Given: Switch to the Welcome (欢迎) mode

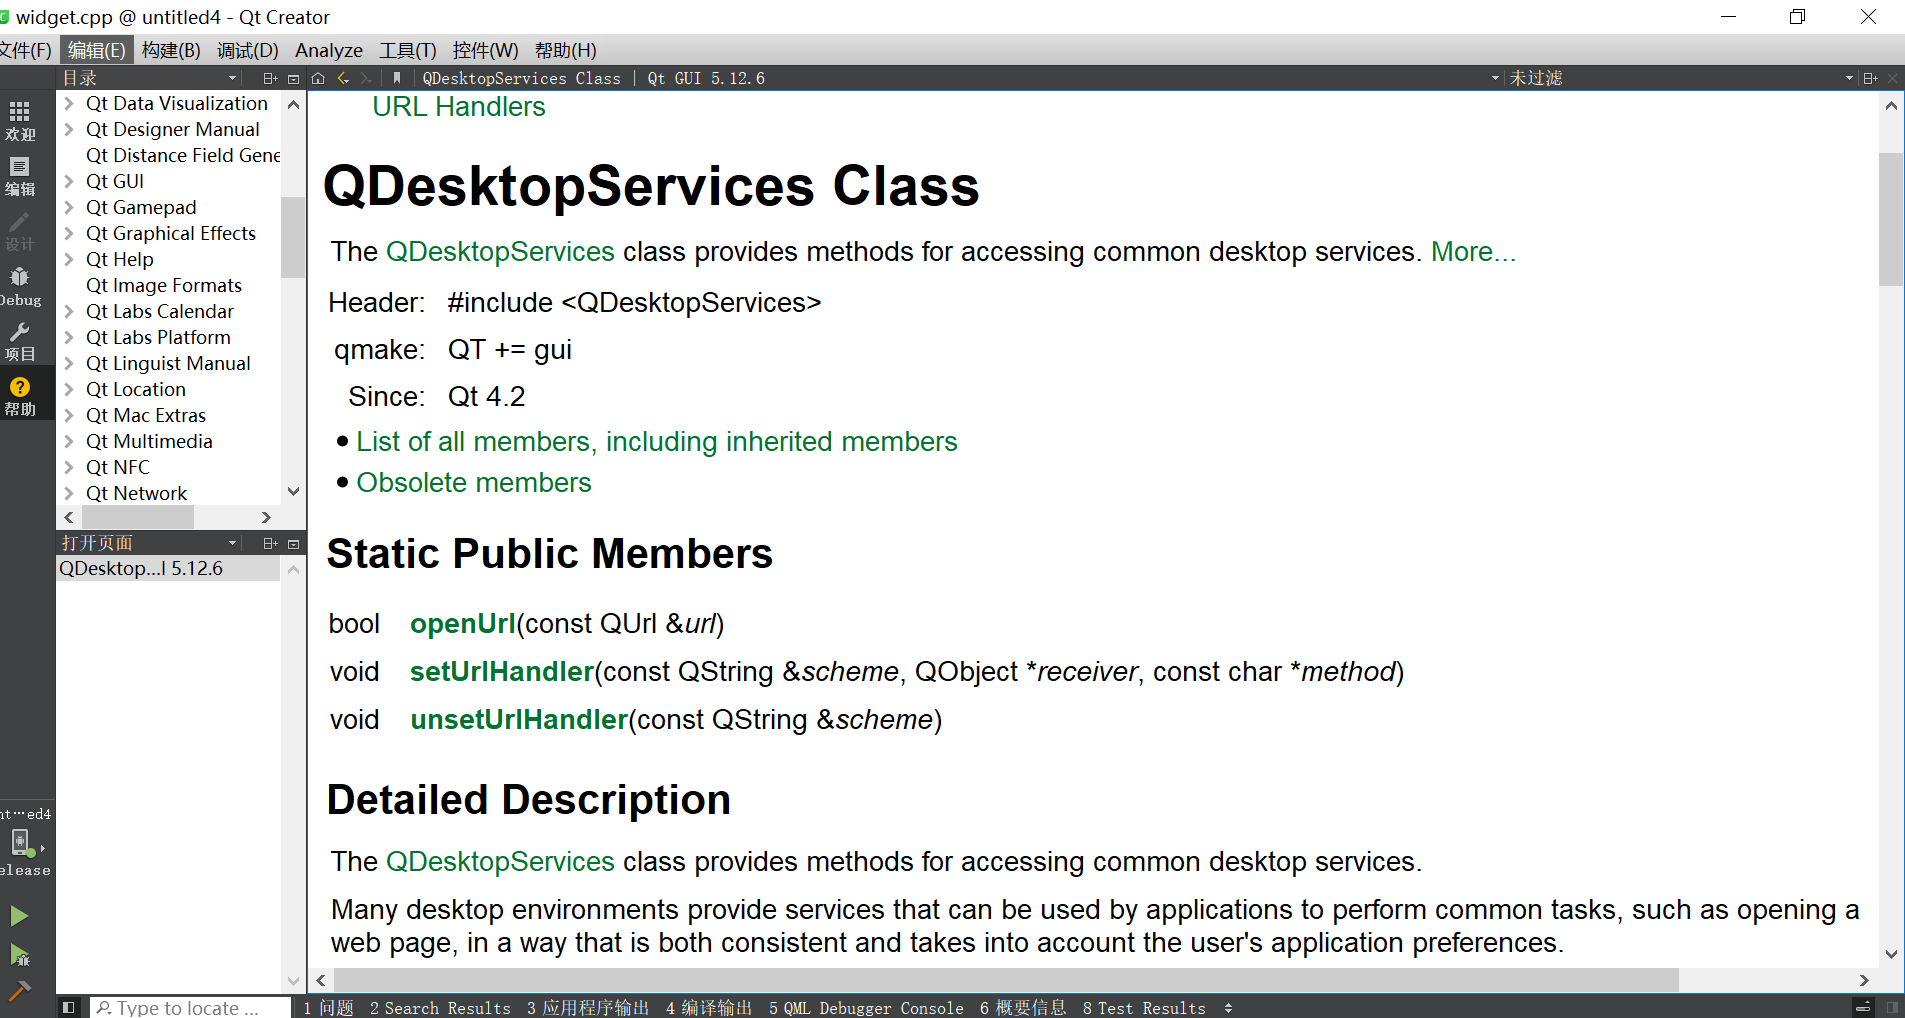Looking at the screenshot, I should 20,121.
